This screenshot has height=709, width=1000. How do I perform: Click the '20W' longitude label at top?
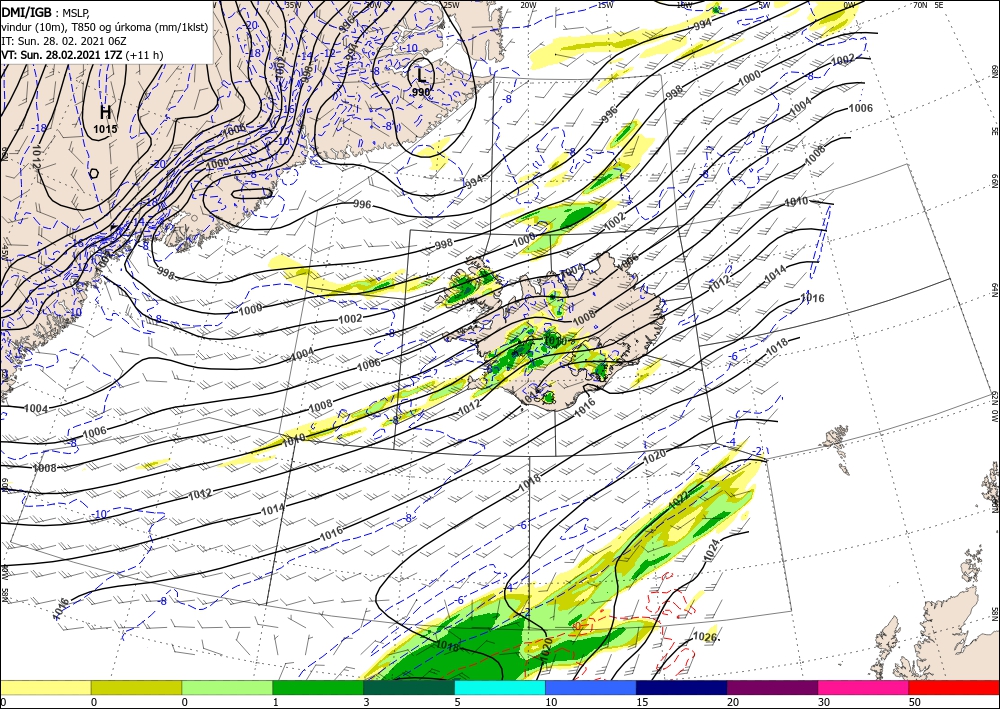click(x=527, y=5)
